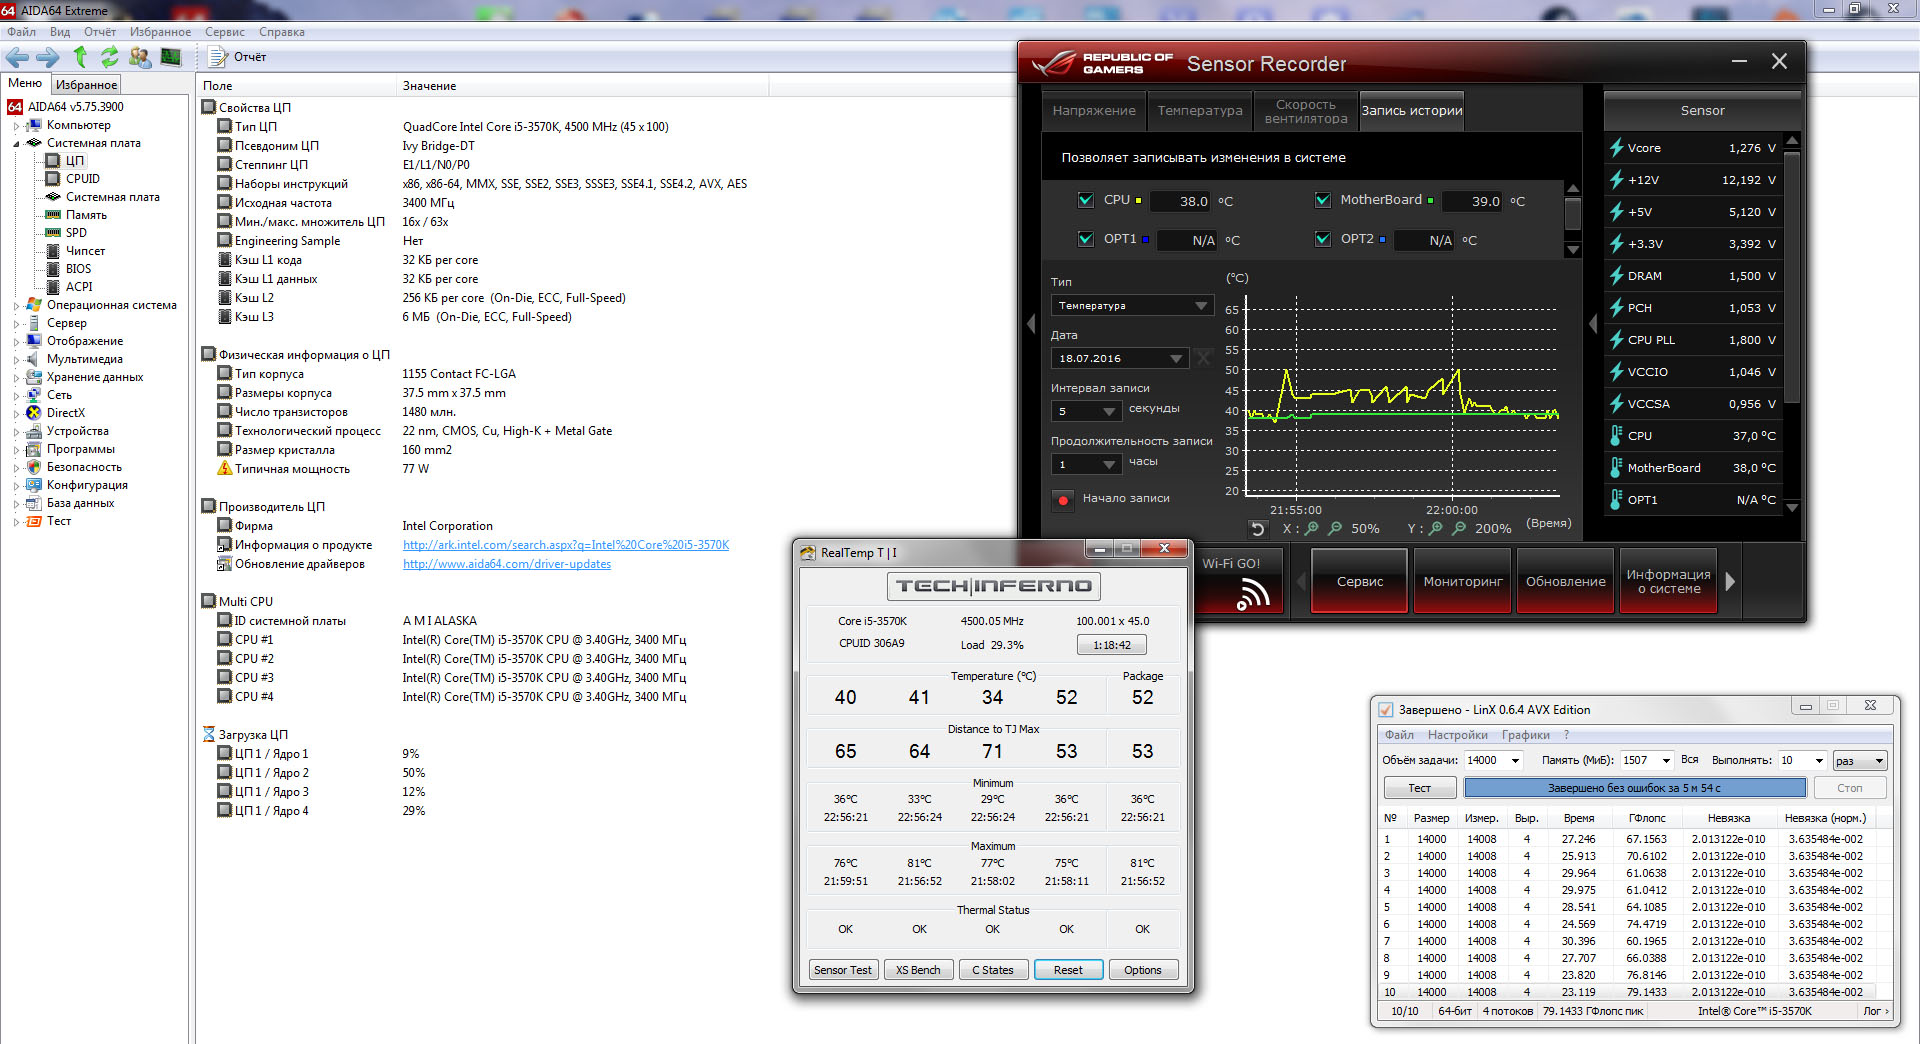Switch to the Избранное tab in AIDA64
This screenshot has height=1044, width=1920.
click(x=86, y=85)
